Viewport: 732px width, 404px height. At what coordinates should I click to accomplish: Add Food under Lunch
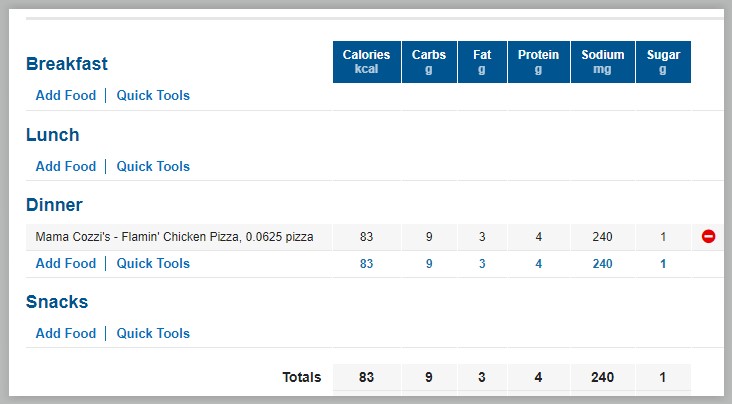click(66, 166)
